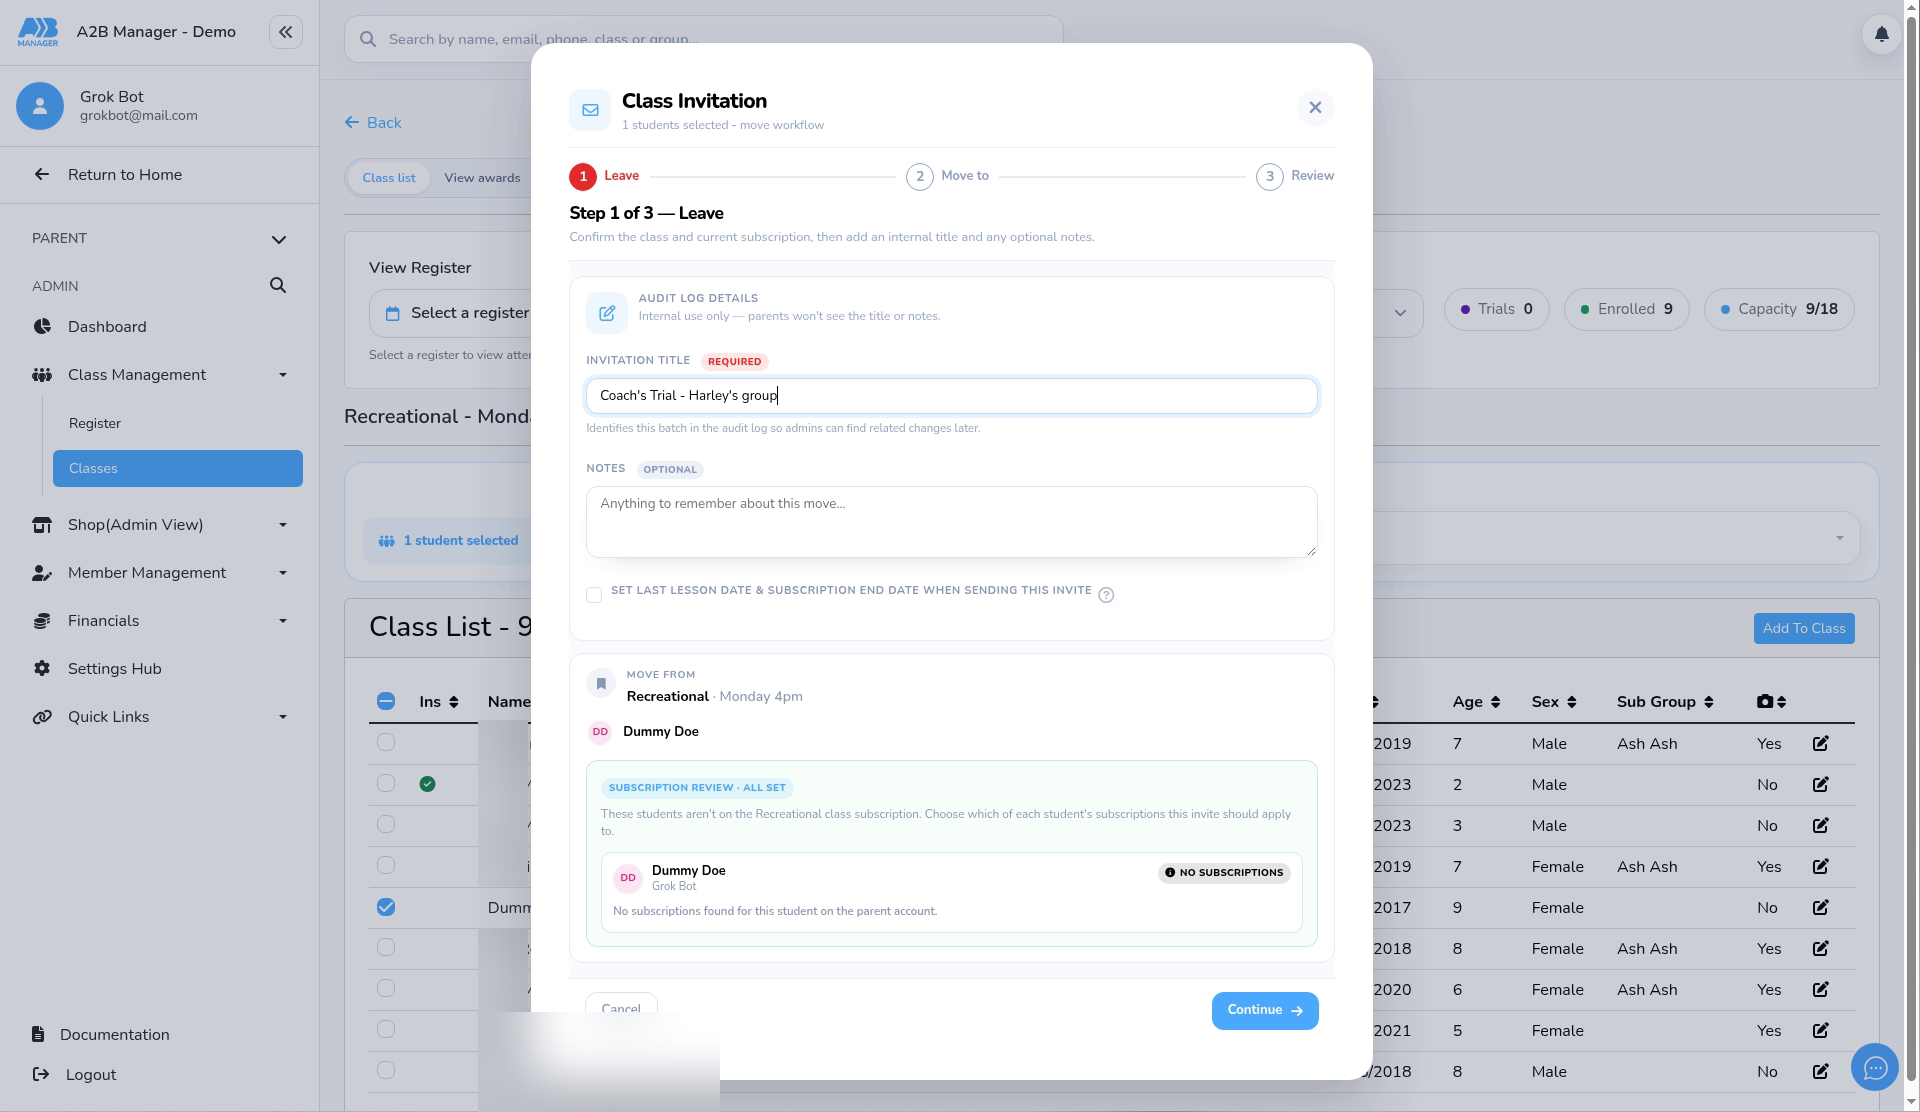This screenshot has height=1112, width=1920.
Task: Check the first row checkbox in class list
Action: coord(386,742)
